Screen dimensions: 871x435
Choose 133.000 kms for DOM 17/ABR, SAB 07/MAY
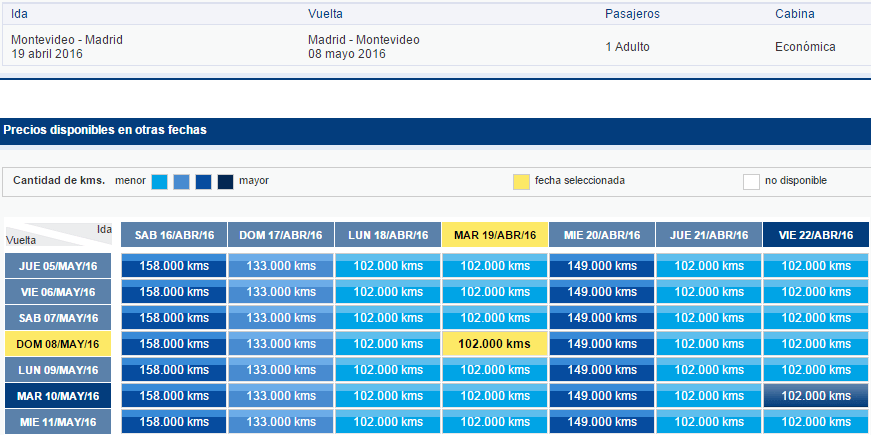coord(281,318)
